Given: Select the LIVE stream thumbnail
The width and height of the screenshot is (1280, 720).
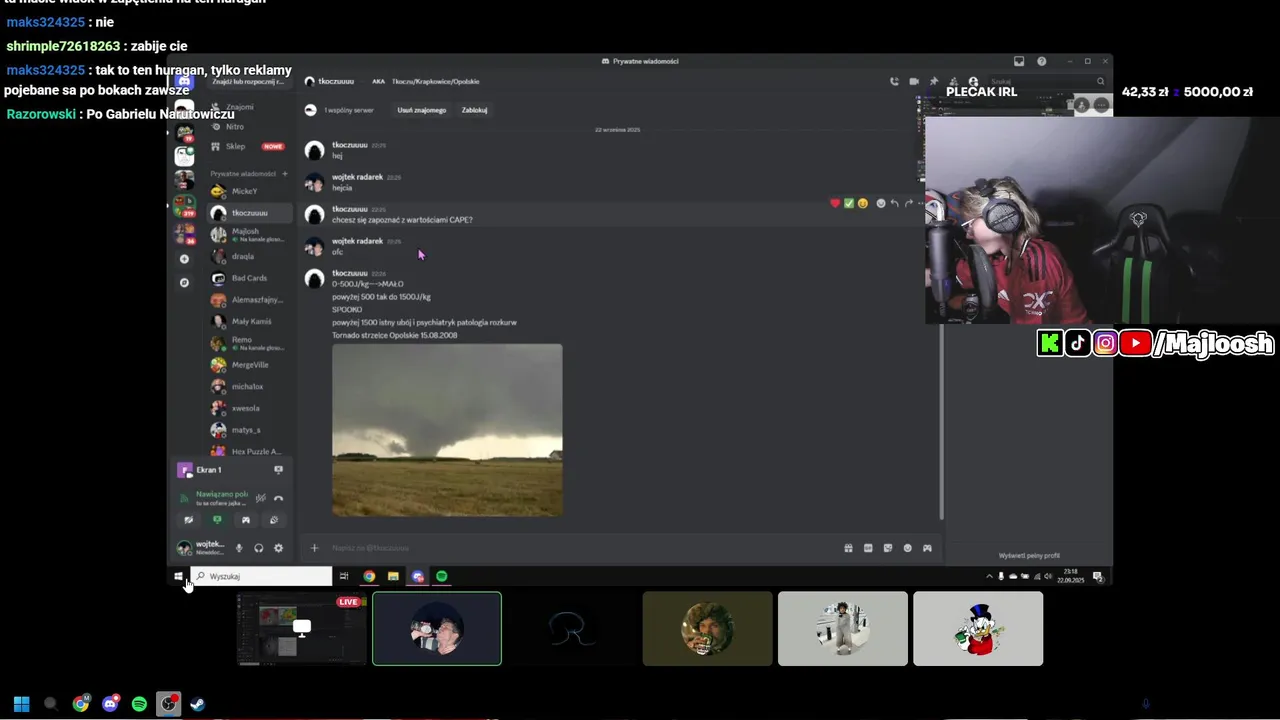Looking at the screenshot, I should point(301,629).
